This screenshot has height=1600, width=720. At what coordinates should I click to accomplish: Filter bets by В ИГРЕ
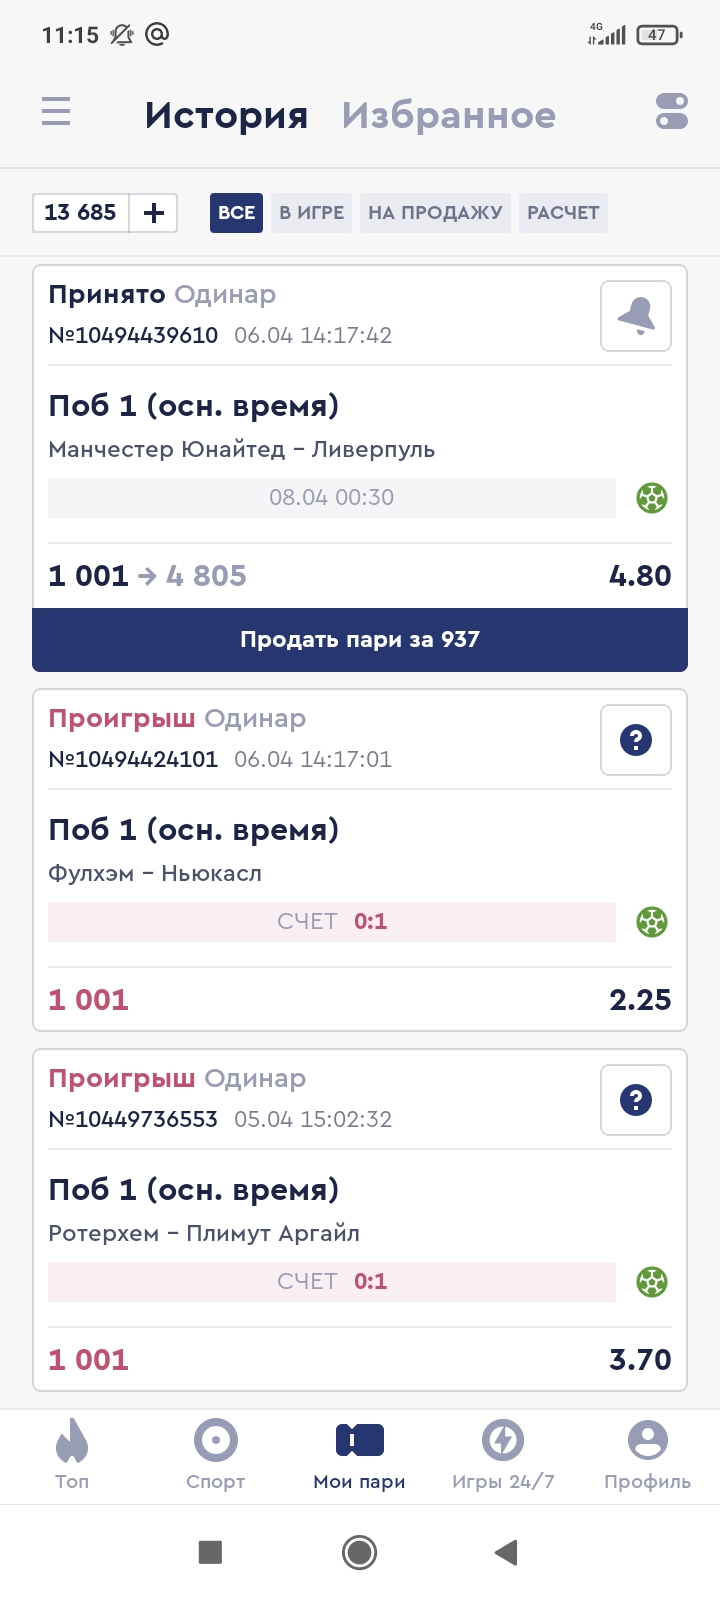[x=311, y=213]
